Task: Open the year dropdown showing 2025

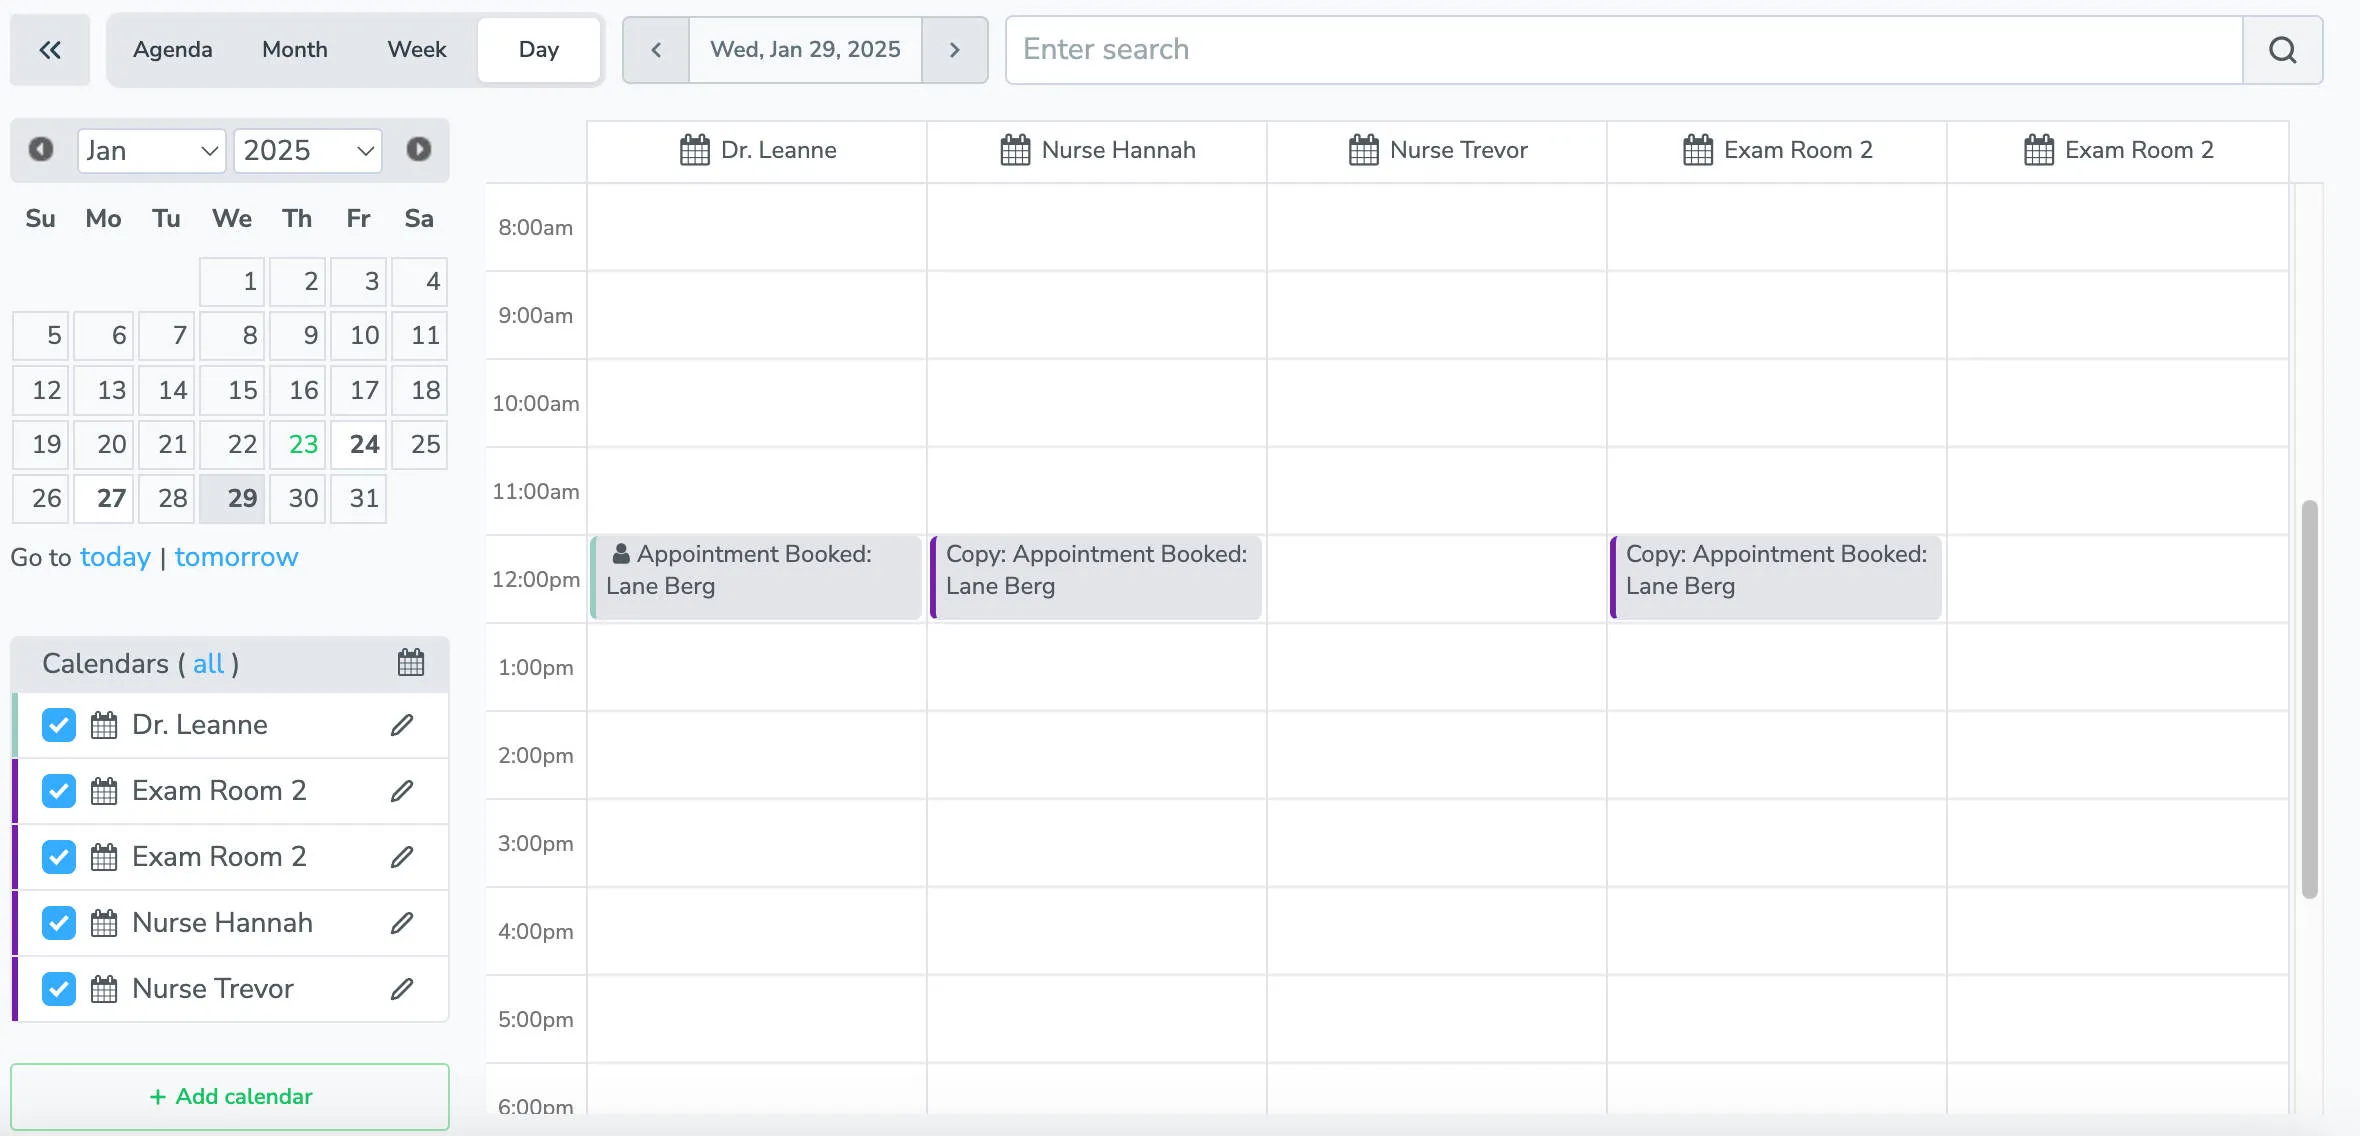Action: [308, 150]
